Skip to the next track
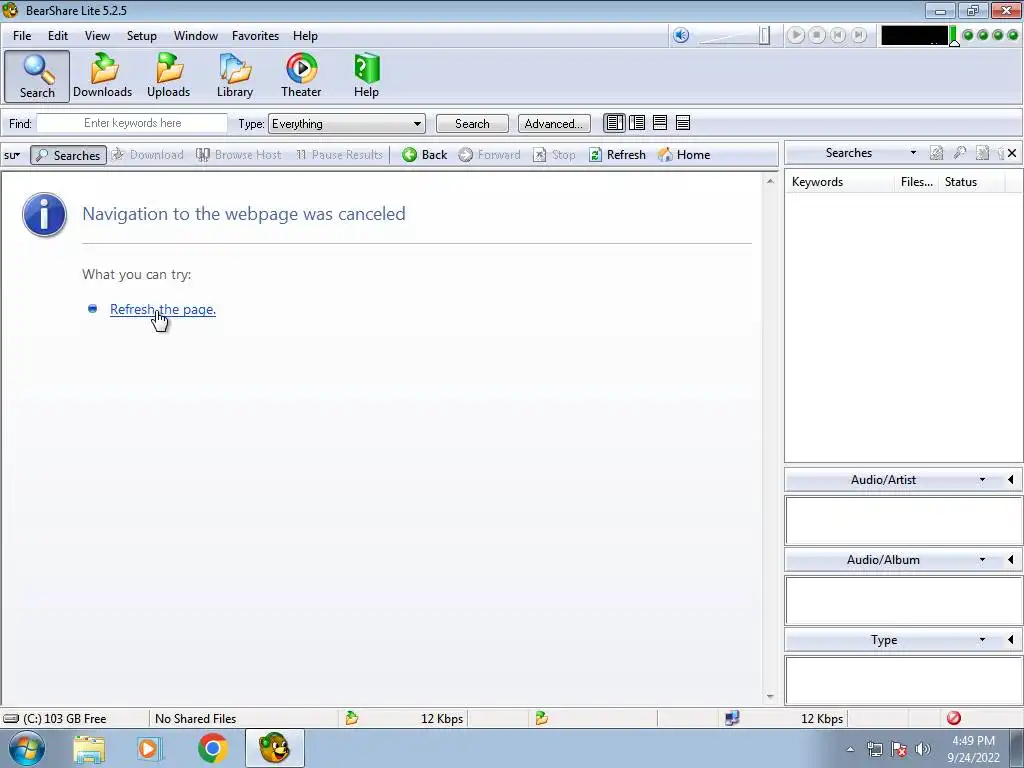This screenshot has width=1024, height=768. pyautogui.click(x=859, y=35)
